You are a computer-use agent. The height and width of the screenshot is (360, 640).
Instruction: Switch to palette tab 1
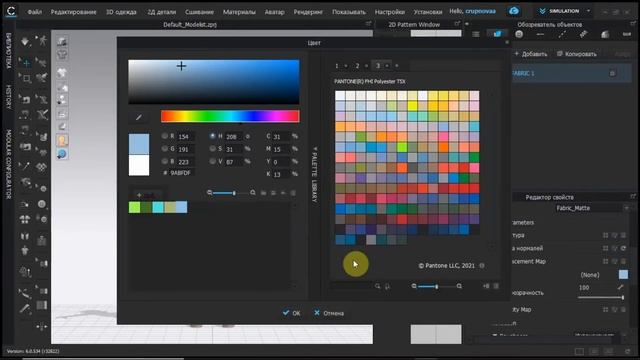tap(336, 66)
